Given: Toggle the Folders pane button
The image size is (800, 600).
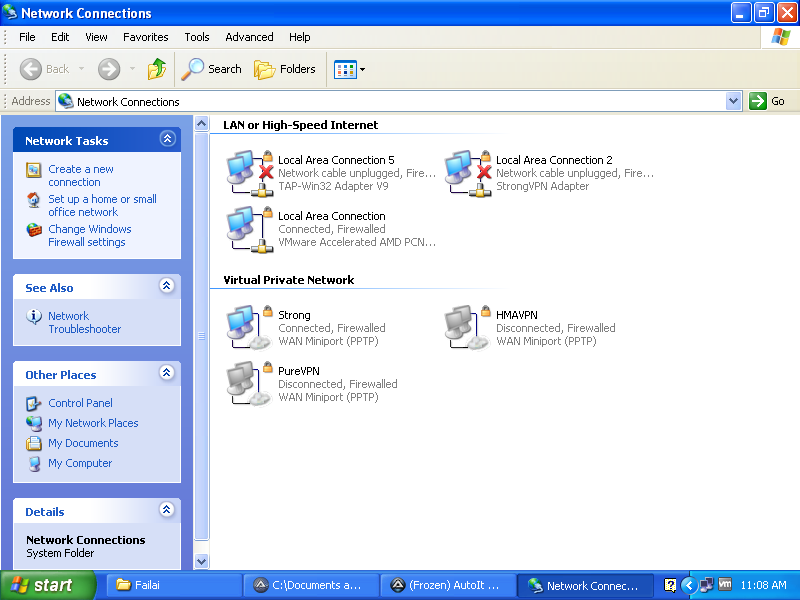Looking at the screenshot, I should coord(285,69).
